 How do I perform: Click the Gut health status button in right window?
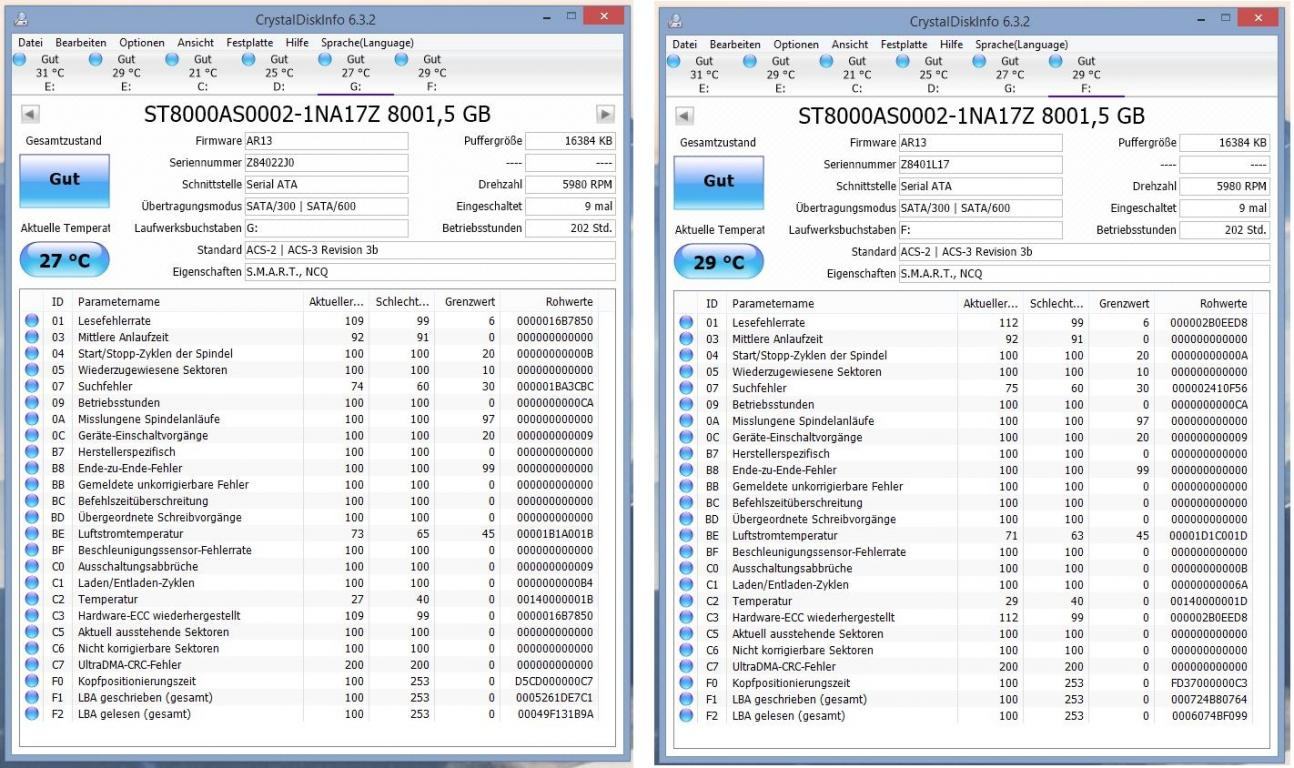pos(718,182)
